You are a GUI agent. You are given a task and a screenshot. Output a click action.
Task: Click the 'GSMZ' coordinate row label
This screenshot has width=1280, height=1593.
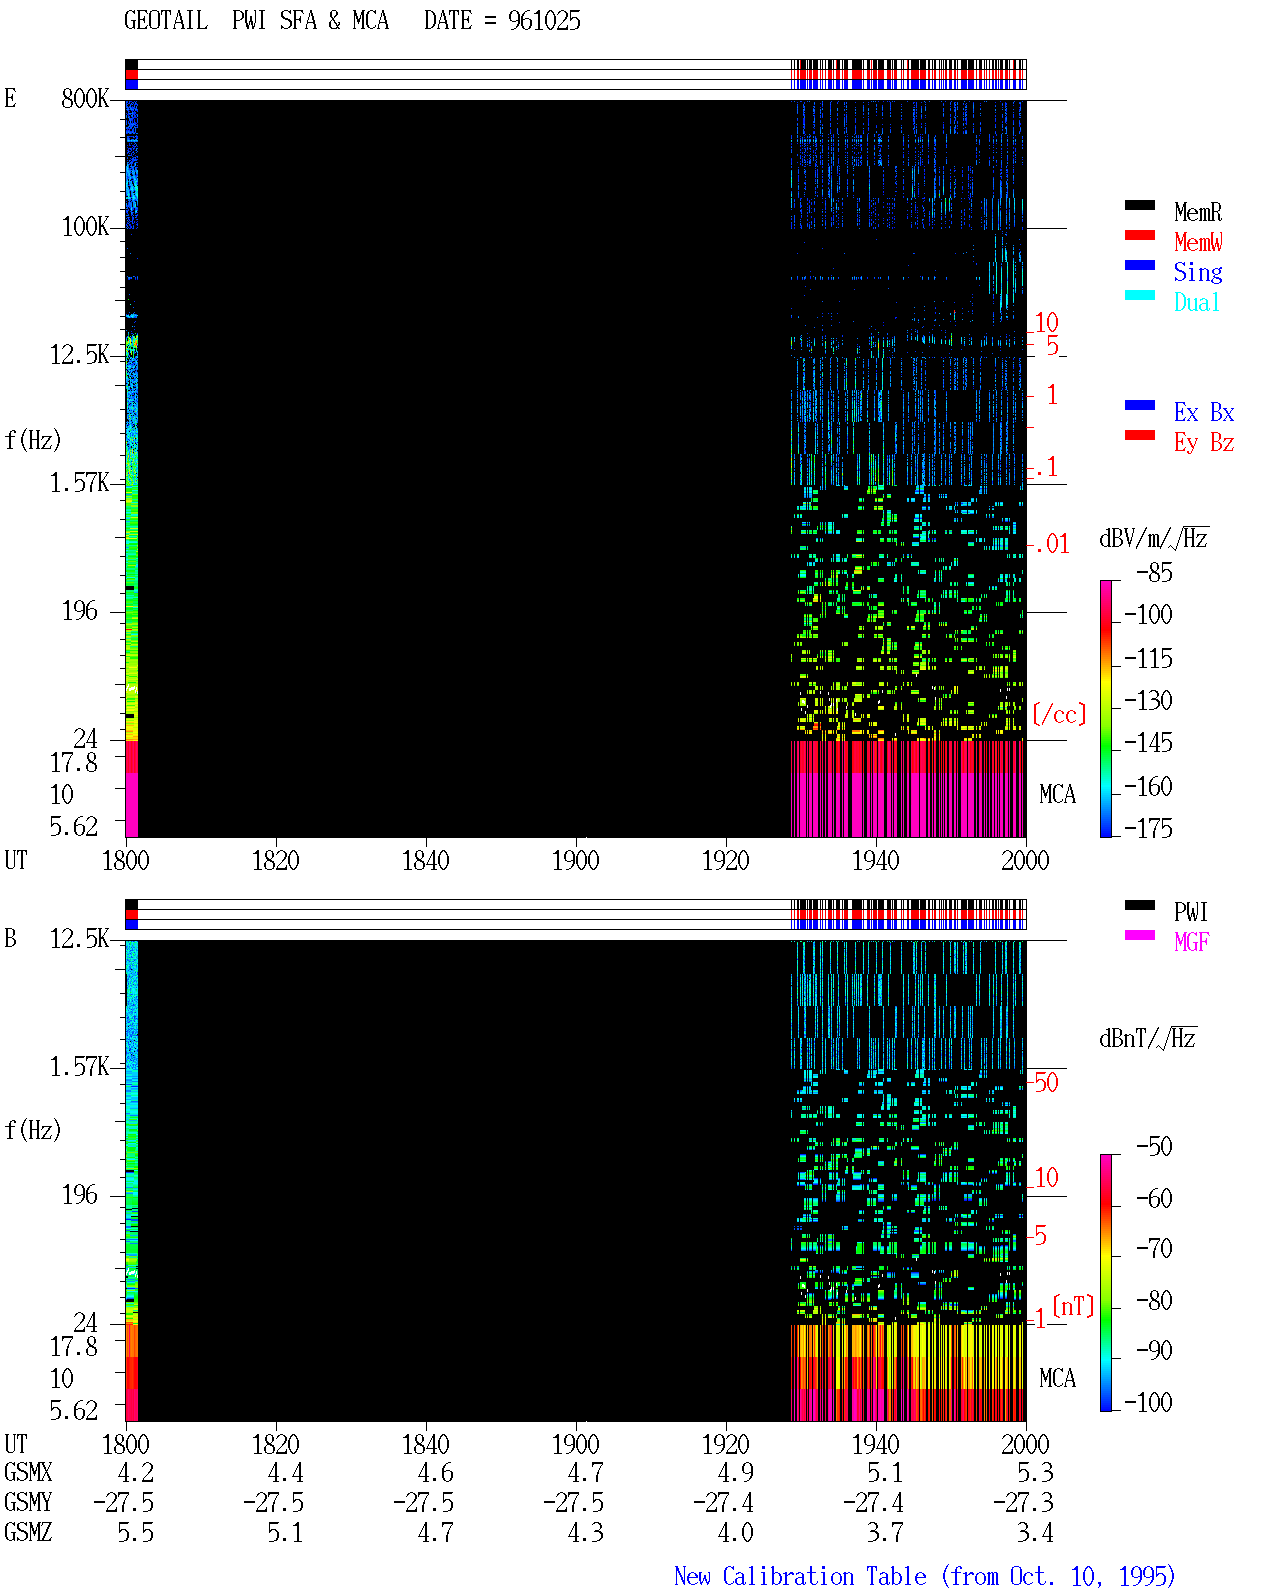pyautogui.click(x=28, y=1532)
